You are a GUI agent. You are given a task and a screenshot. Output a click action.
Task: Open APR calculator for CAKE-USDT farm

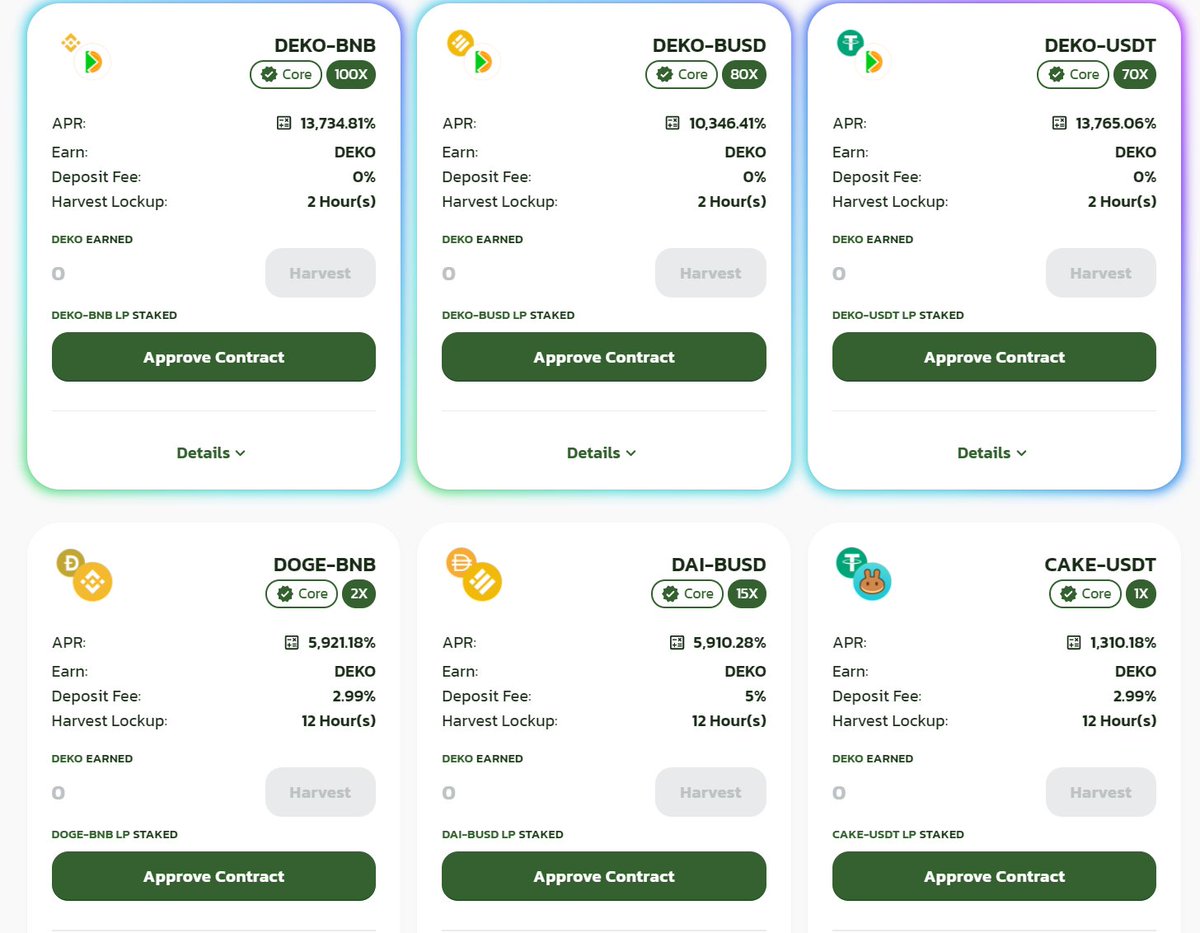1074,642
